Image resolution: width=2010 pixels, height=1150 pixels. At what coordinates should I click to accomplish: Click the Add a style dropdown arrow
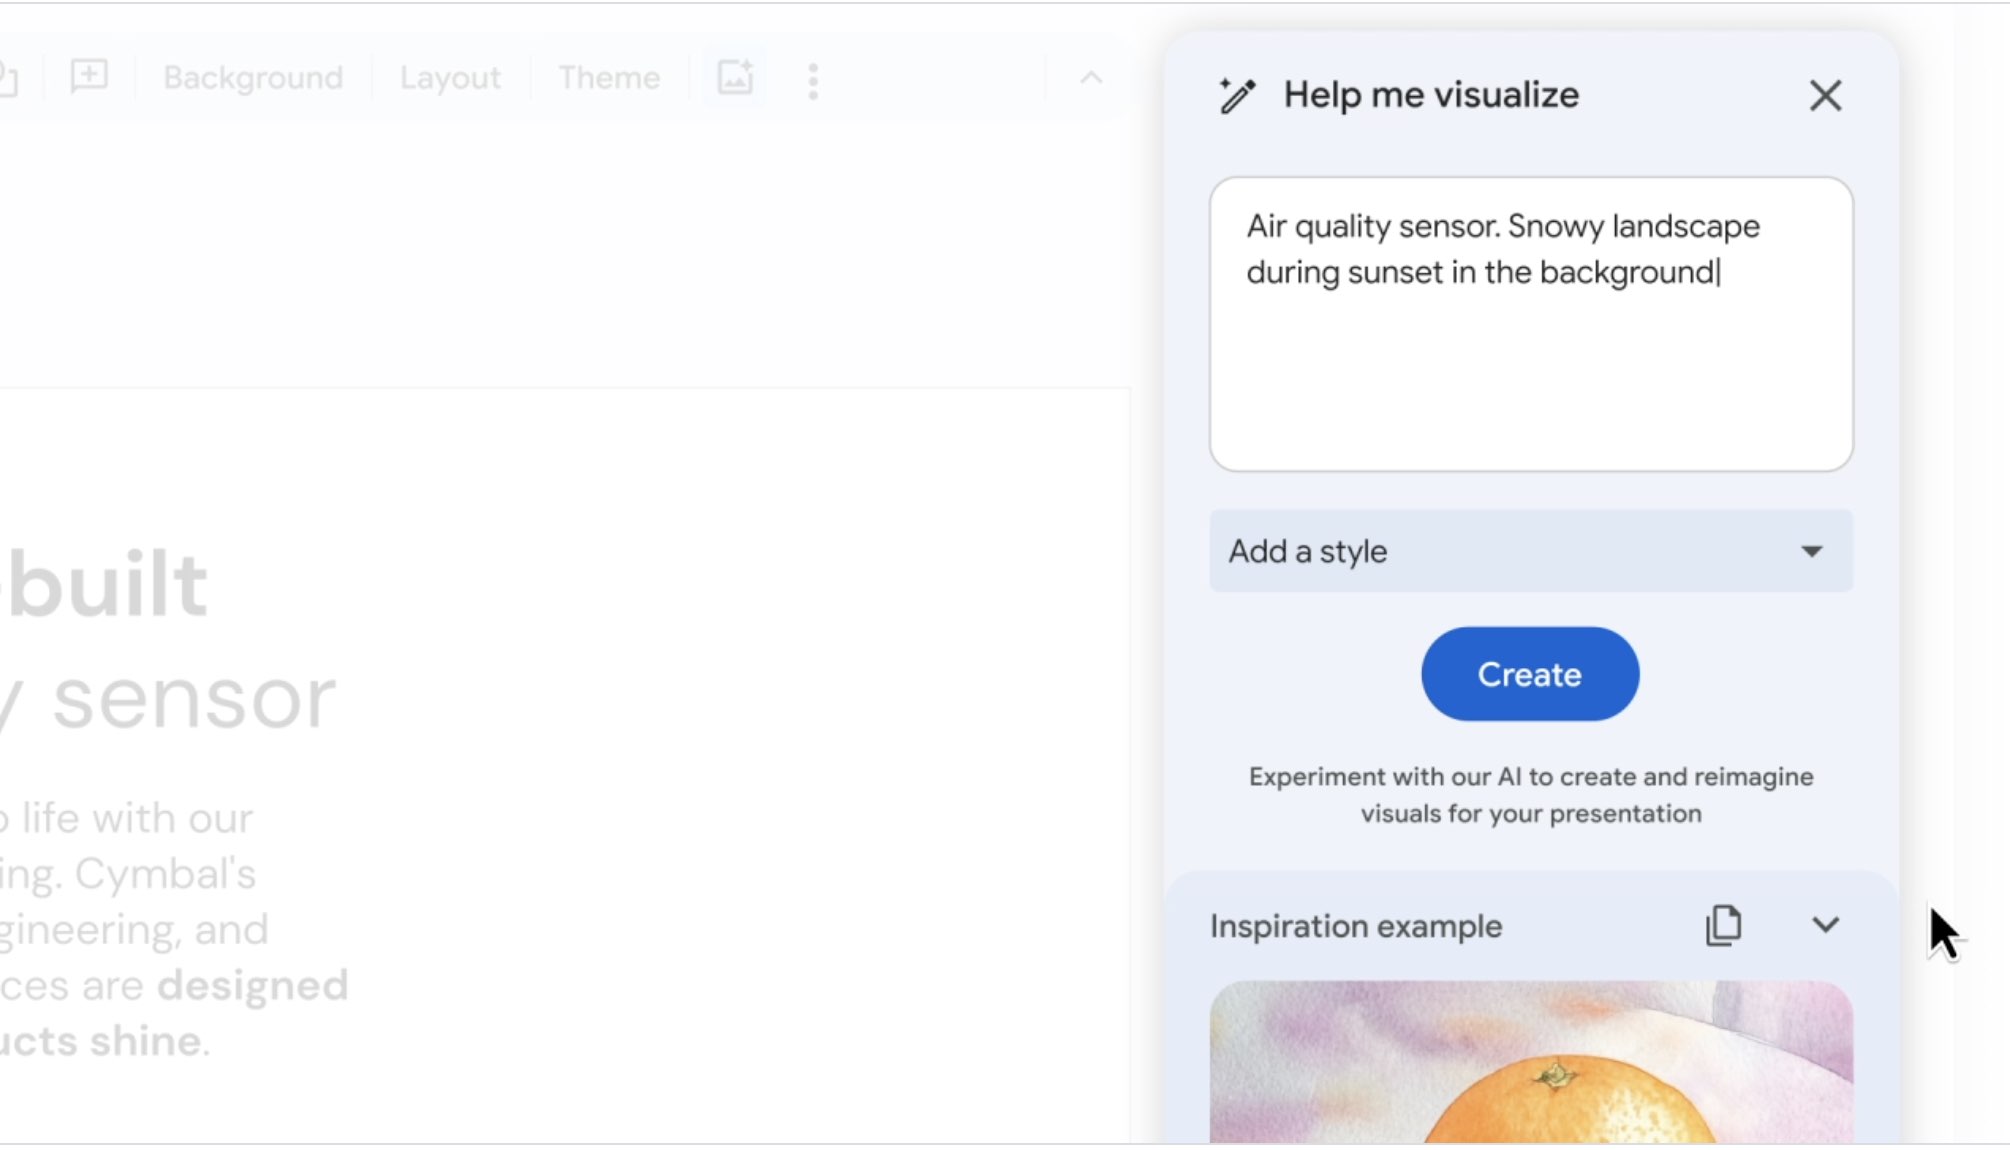pyautogui.click(x=1811, y=551)
